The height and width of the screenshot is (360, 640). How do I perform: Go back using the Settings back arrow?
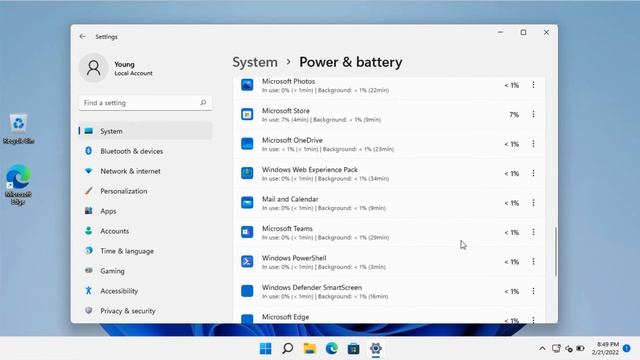point(82,36)
